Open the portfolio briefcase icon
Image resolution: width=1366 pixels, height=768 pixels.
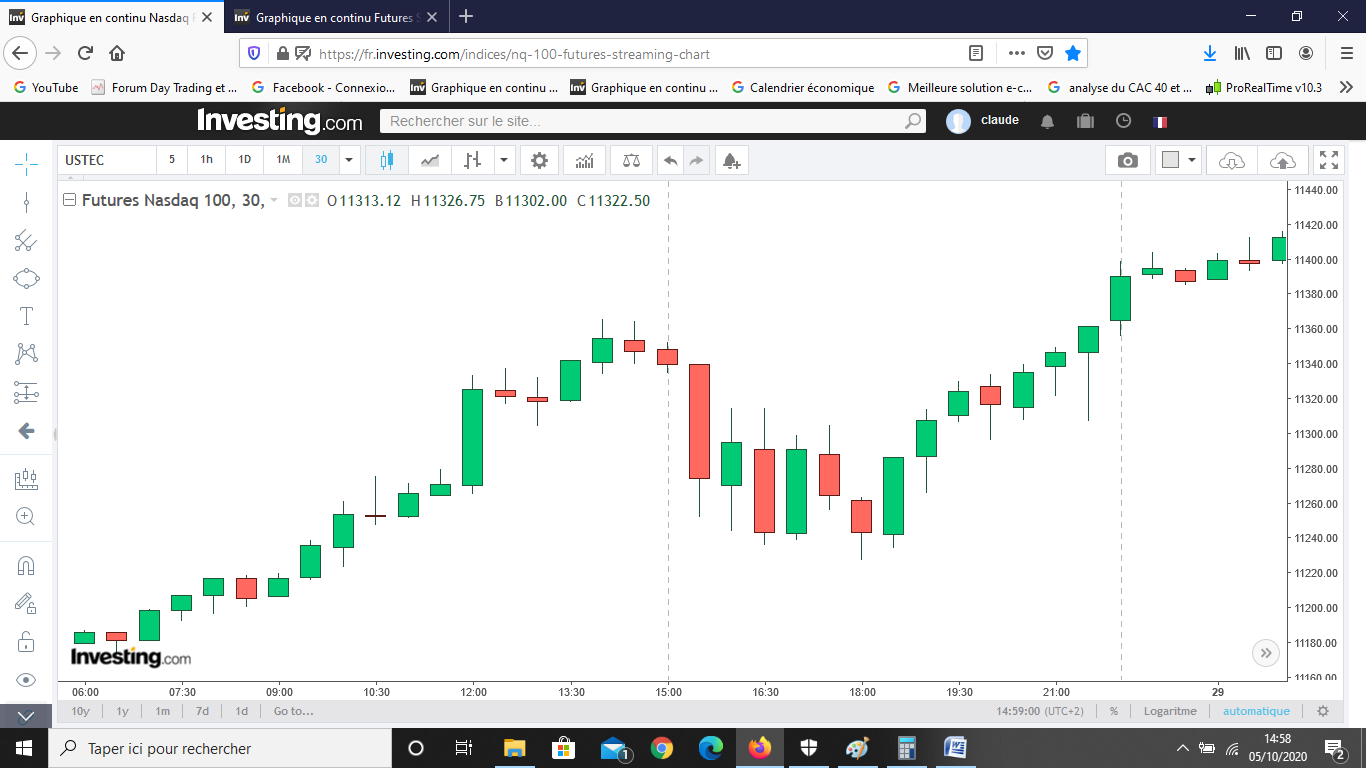(x=1085, y=121)
